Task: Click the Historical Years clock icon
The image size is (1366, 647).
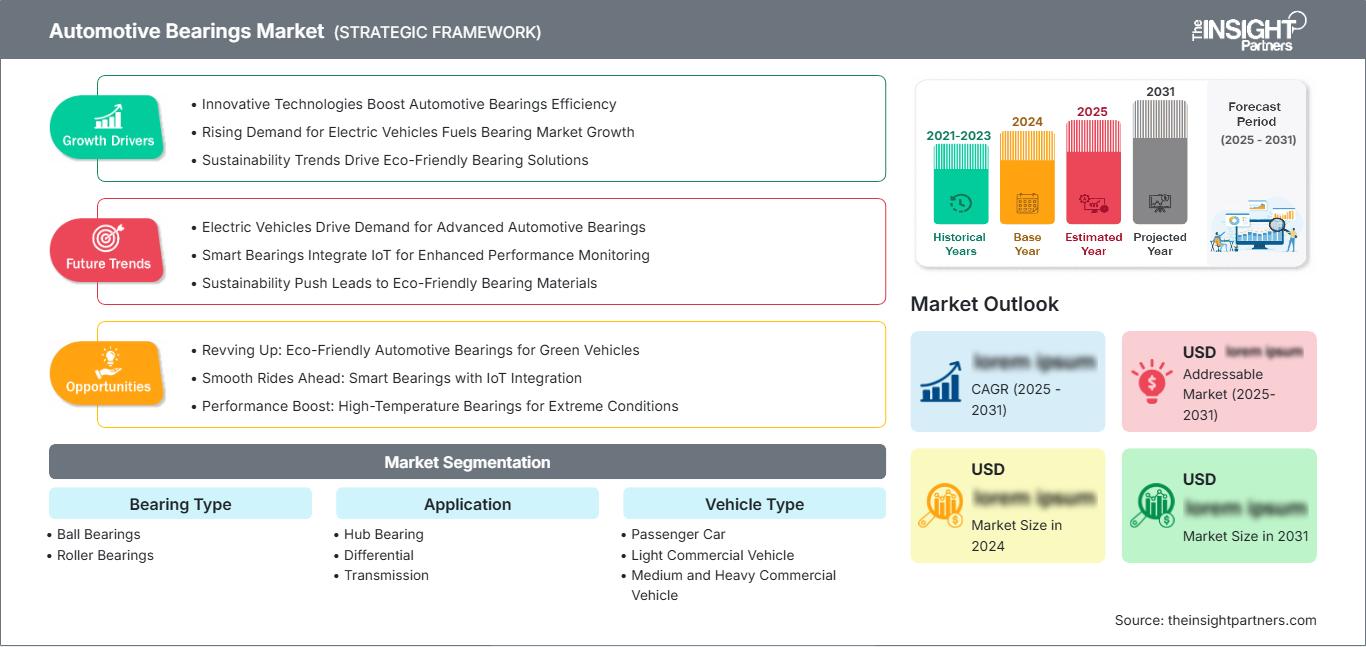Action: pyautogui.click(x=960, y=203)
